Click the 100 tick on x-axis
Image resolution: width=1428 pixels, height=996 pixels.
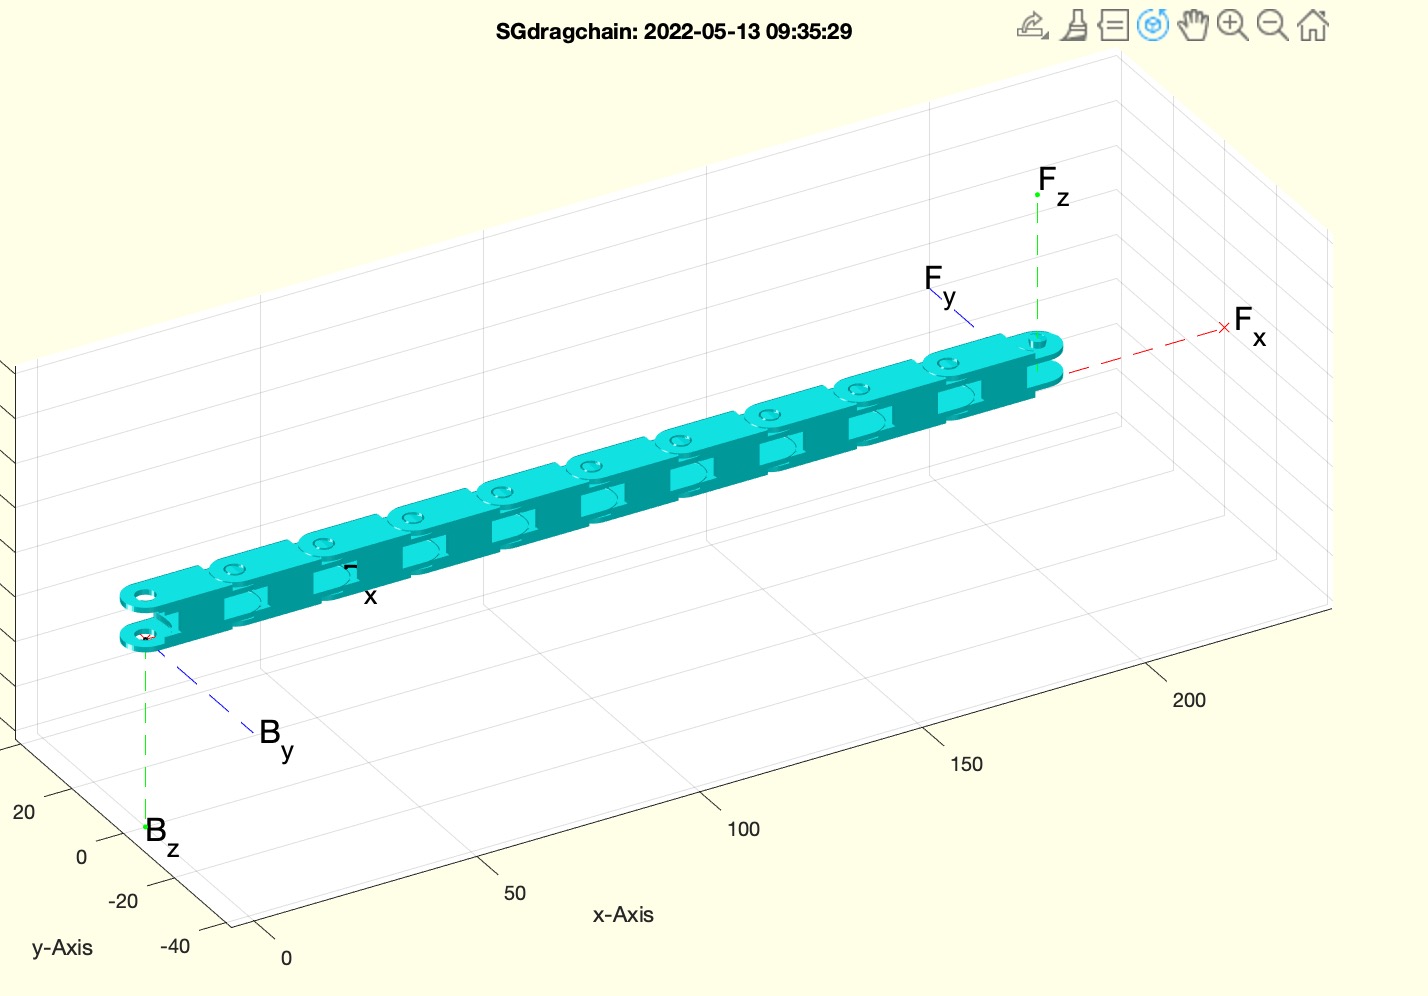click(x=743, y=829)
